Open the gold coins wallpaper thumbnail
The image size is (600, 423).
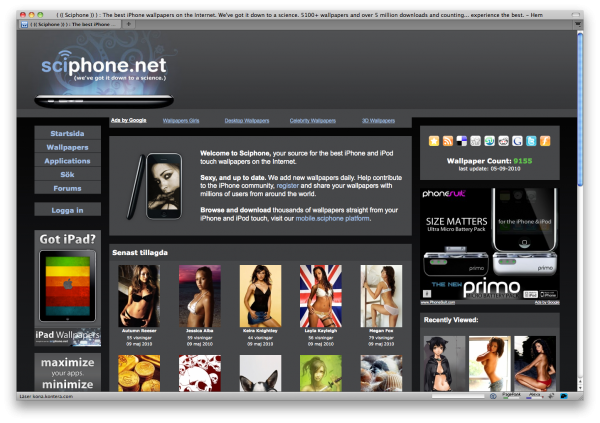139,373
